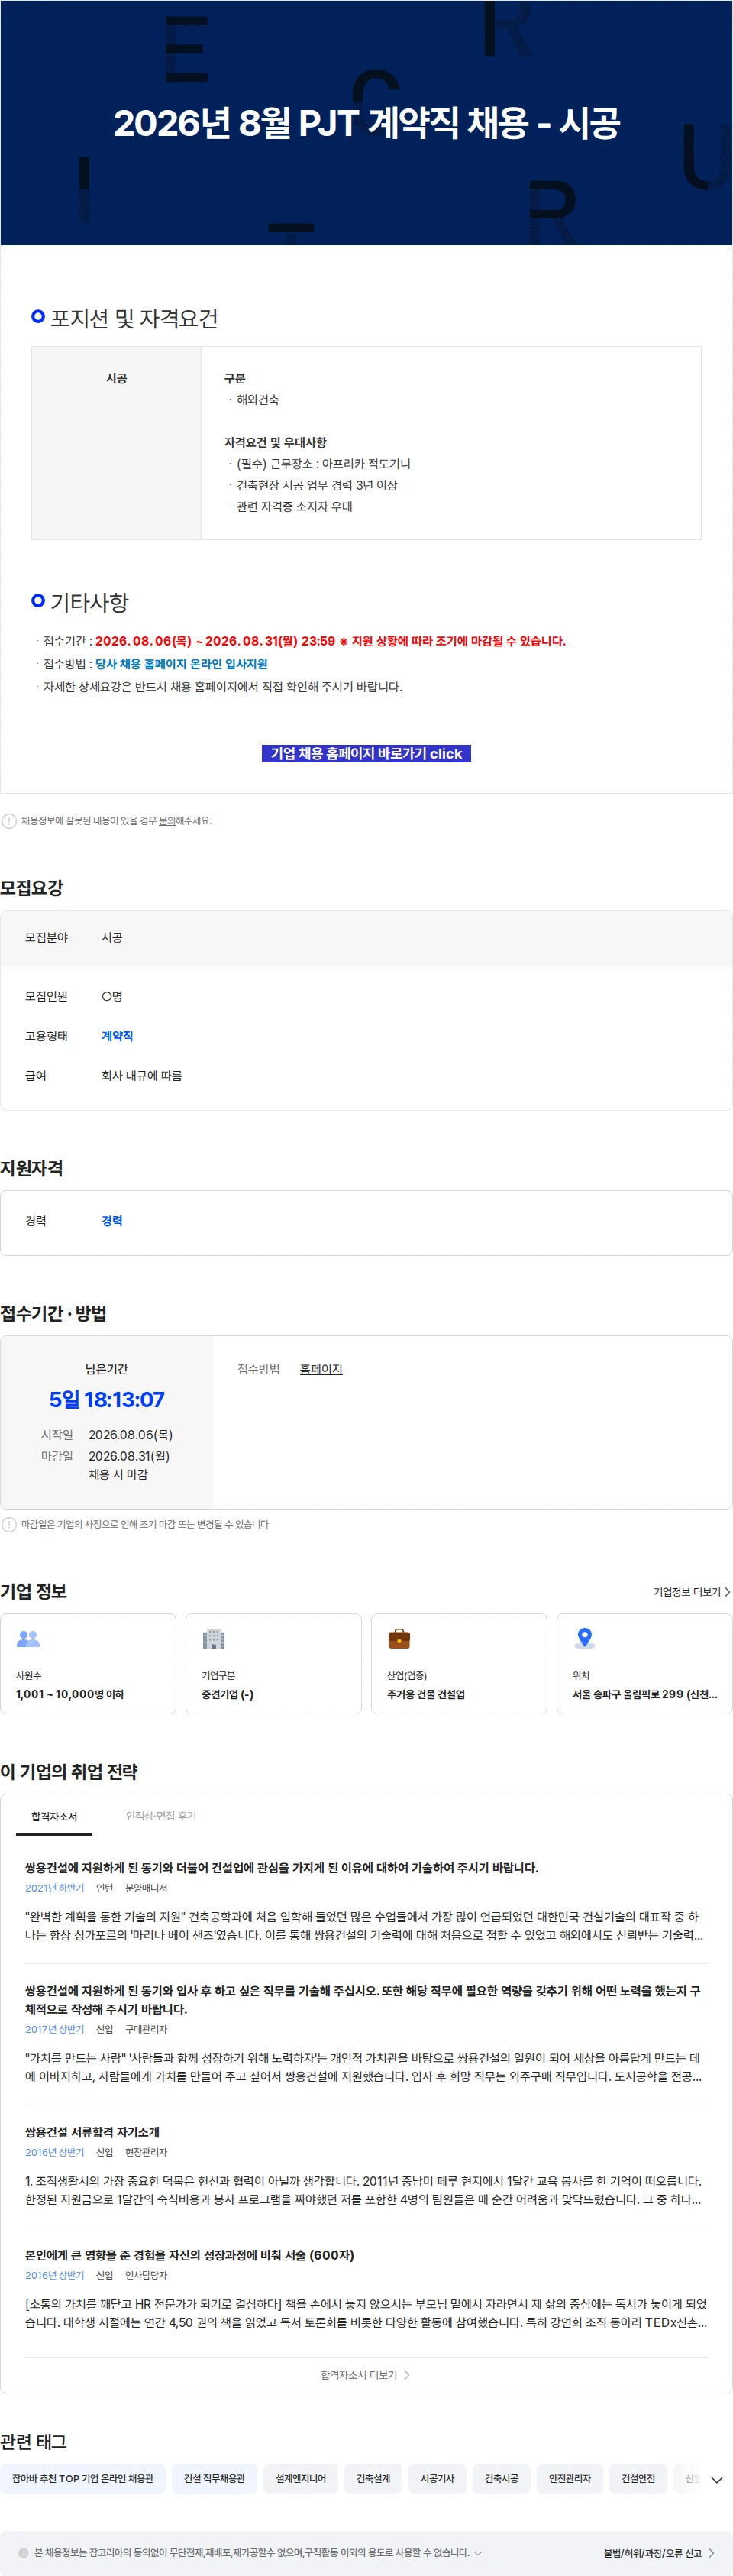Open the 홈페이지 application method link

[x=321, y=1369]
